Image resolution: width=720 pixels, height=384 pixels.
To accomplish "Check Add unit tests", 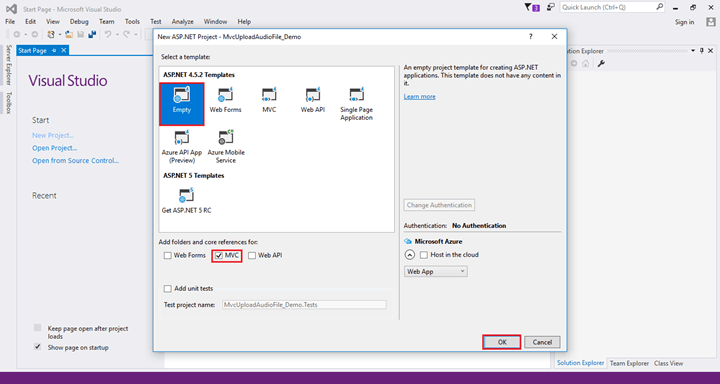I will point(168,288).
